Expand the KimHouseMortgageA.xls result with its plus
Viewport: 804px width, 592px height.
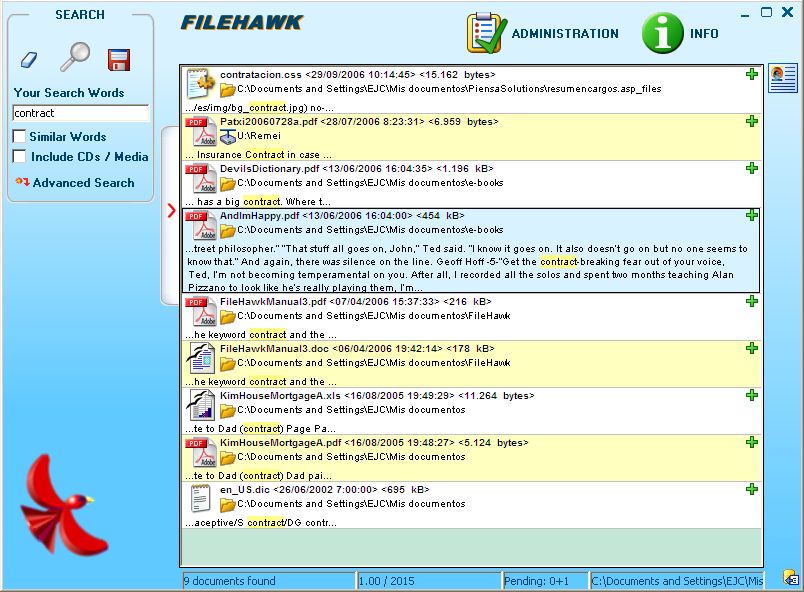point(752,395)
